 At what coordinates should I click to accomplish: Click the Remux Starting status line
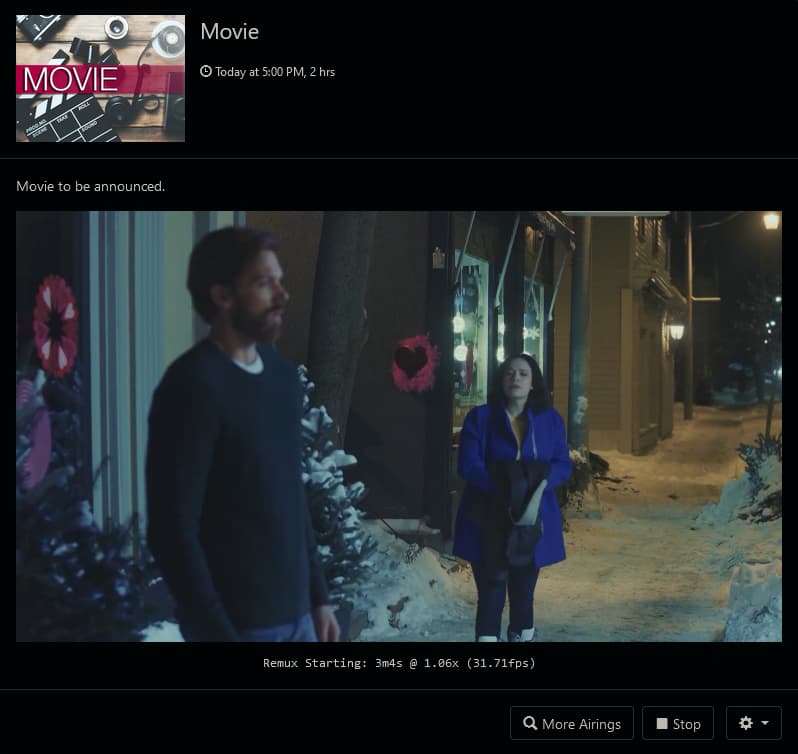399,662
